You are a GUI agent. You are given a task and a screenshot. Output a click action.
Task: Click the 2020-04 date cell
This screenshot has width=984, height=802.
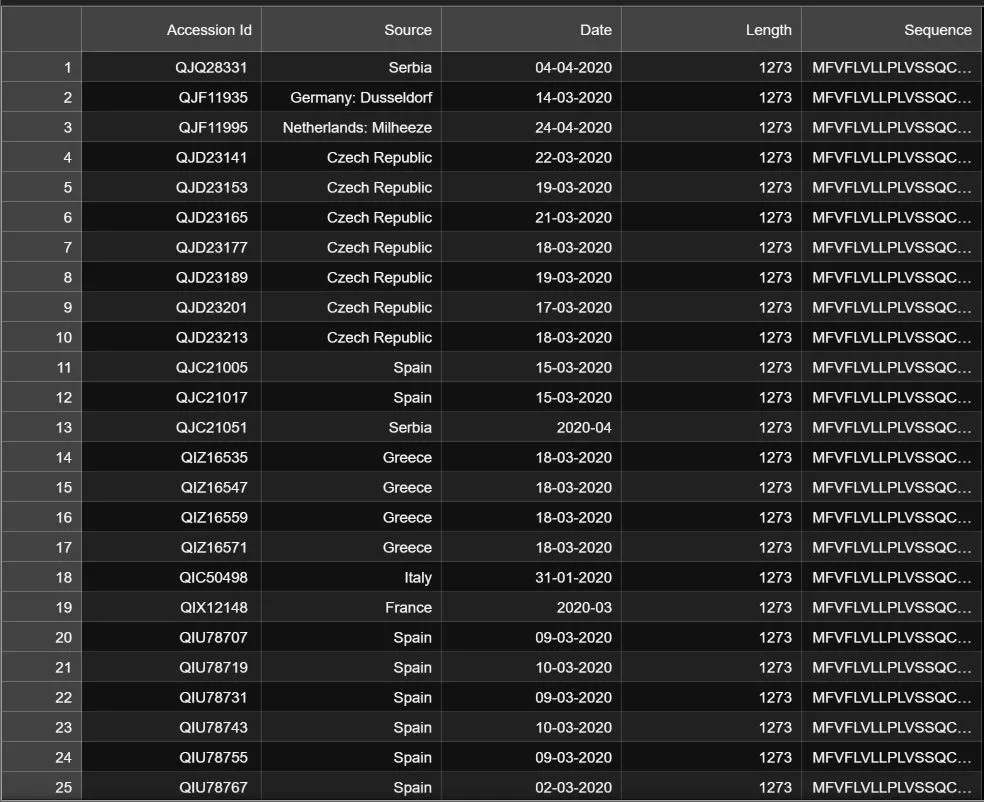pos(532,427)
